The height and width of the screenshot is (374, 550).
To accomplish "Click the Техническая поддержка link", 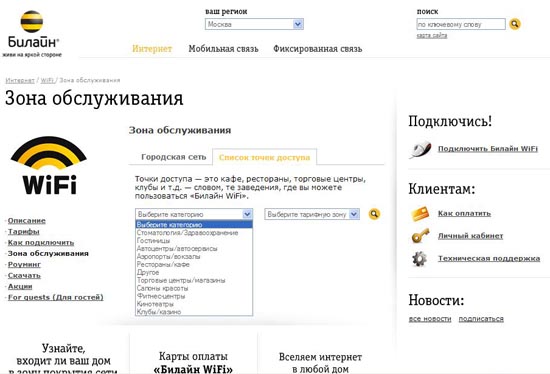I will [x=489, y=259].
